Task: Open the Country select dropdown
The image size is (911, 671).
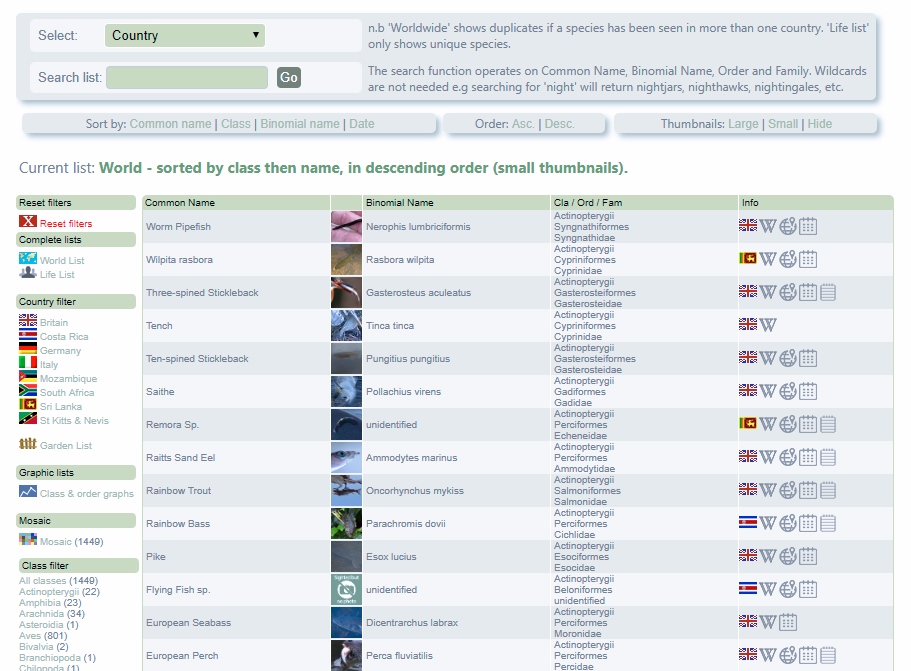Action: point(185,36)
